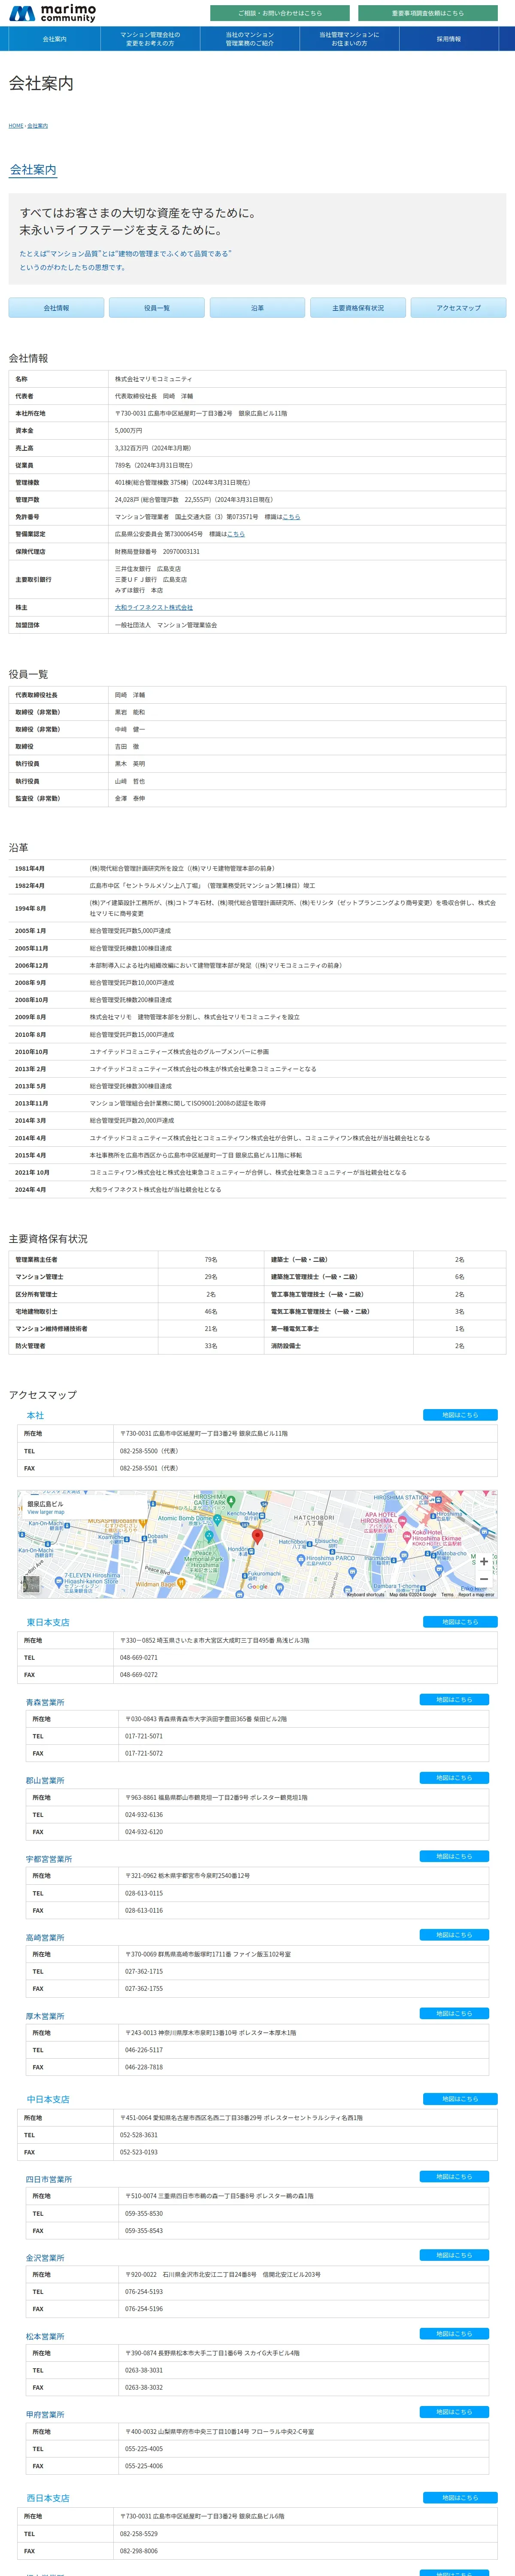Jump to 主要資格保有状況 section

click(358, 308)
